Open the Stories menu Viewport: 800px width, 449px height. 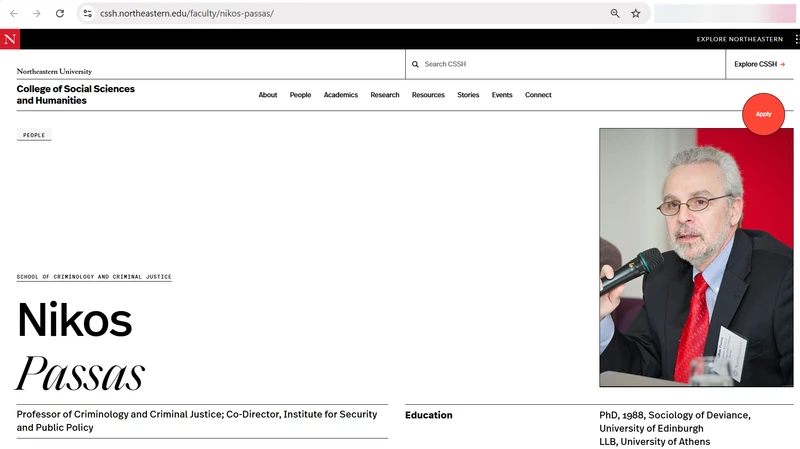tap(468, 95)
